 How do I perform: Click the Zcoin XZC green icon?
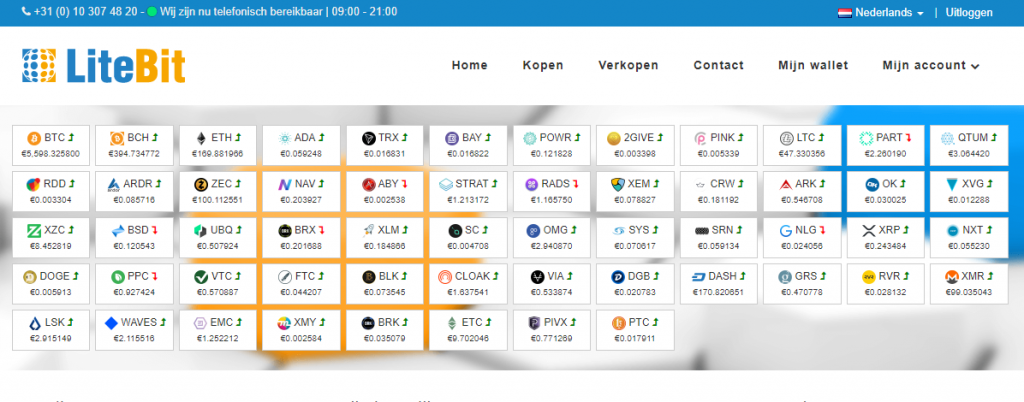tap(34, 230)
